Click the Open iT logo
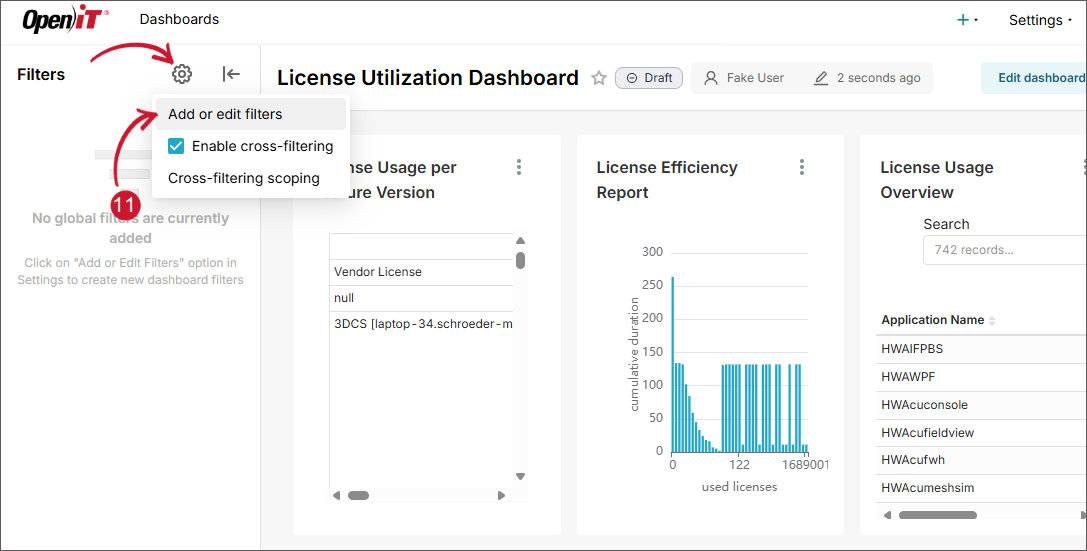1087x551 pixels. pyautogui.click(x=65, y=19)
